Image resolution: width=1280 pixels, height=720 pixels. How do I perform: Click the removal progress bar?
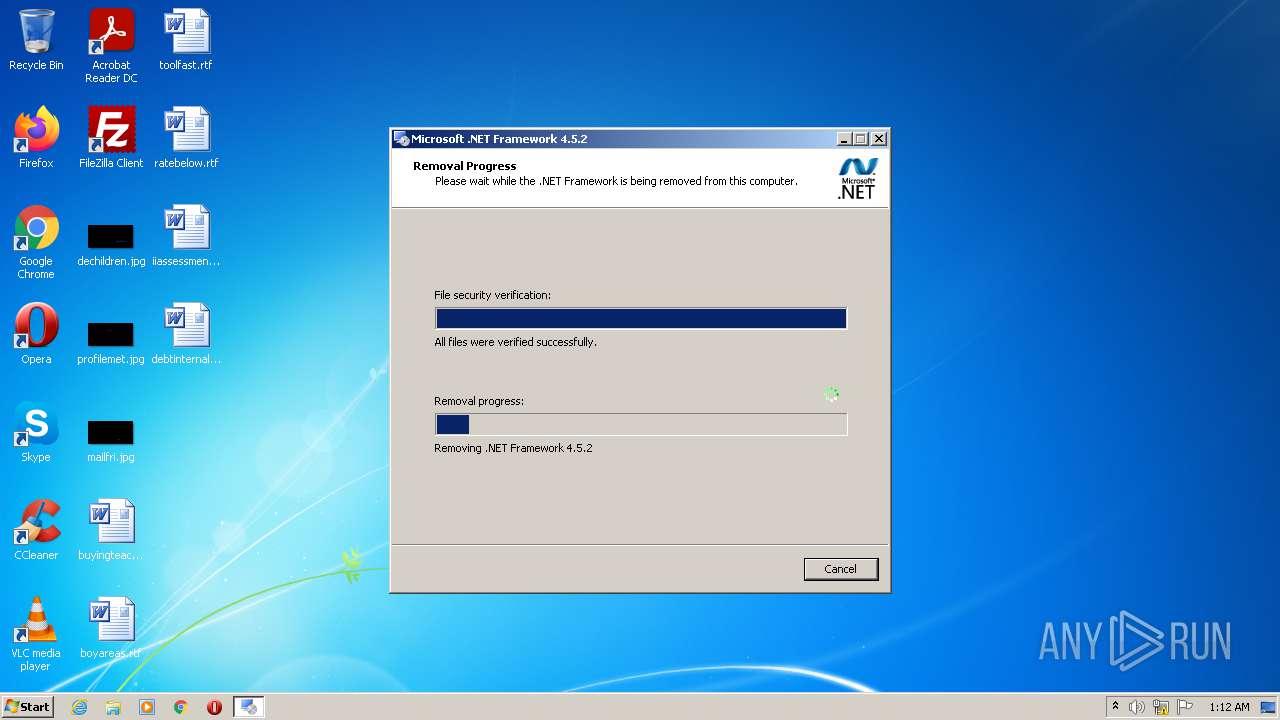pyautogui.click(x=641, y=424)
